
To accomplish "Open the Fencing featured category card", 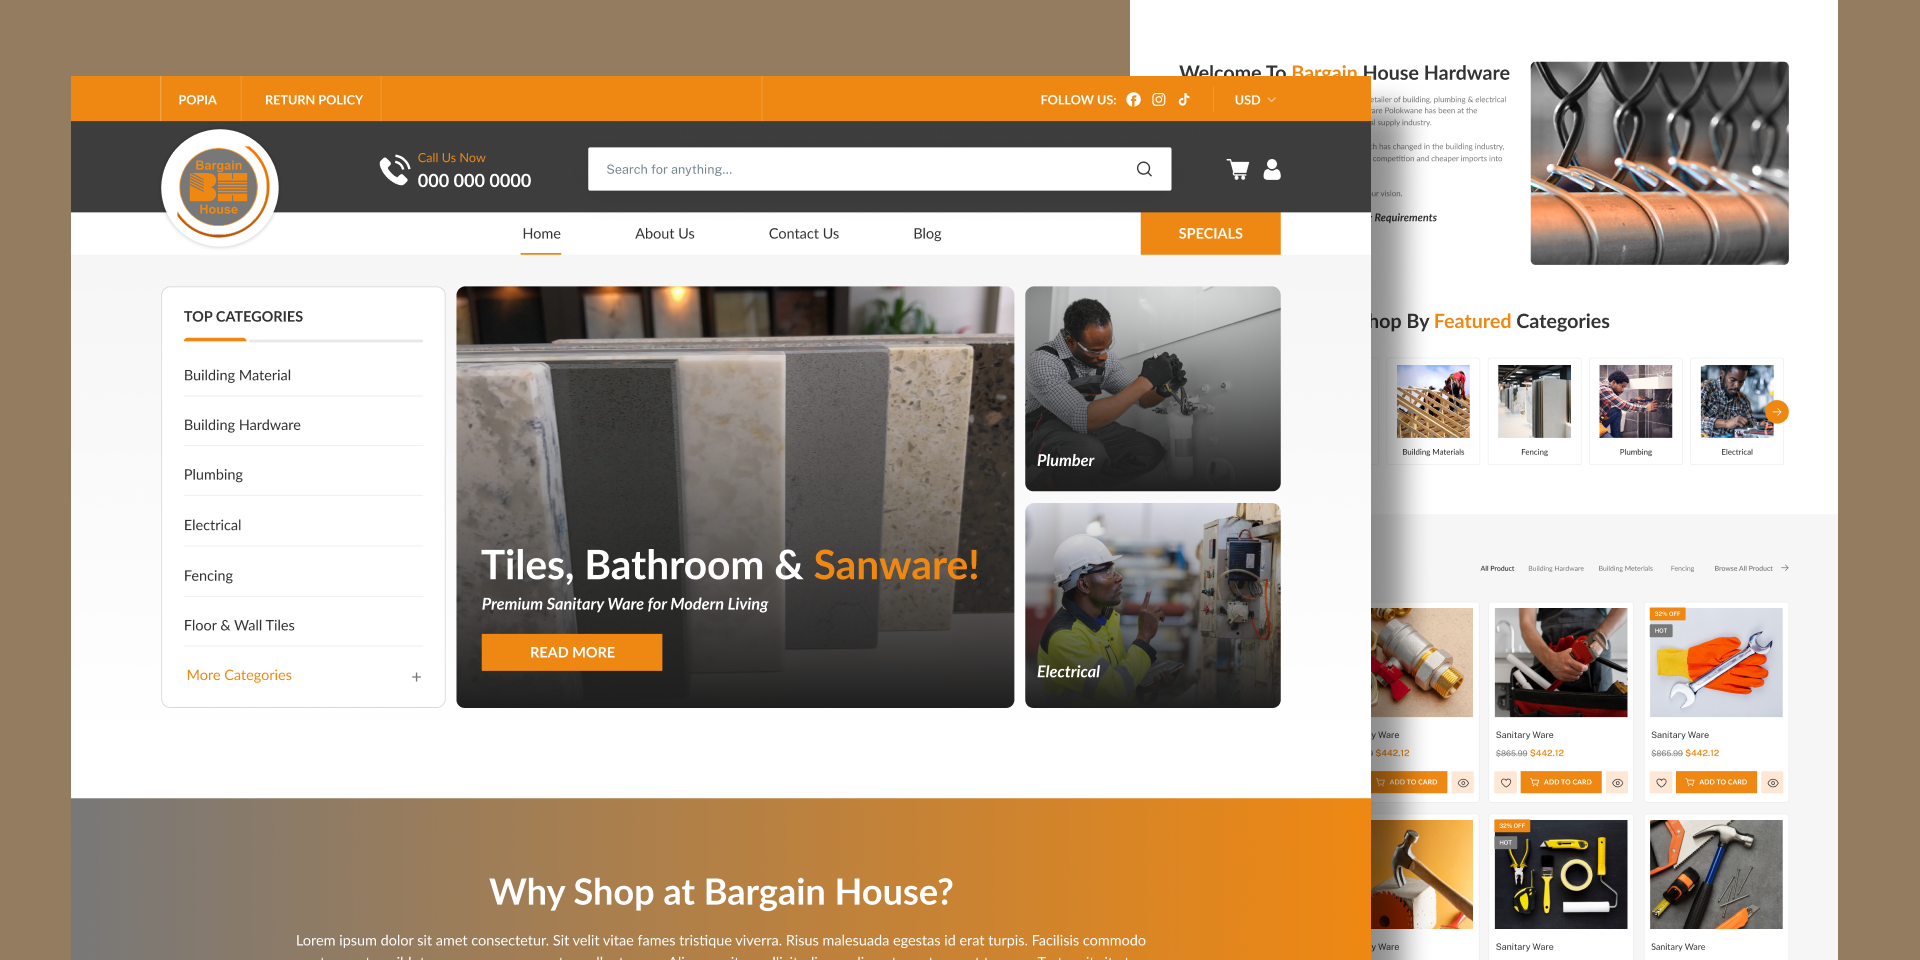I will tap(1535, 411).
